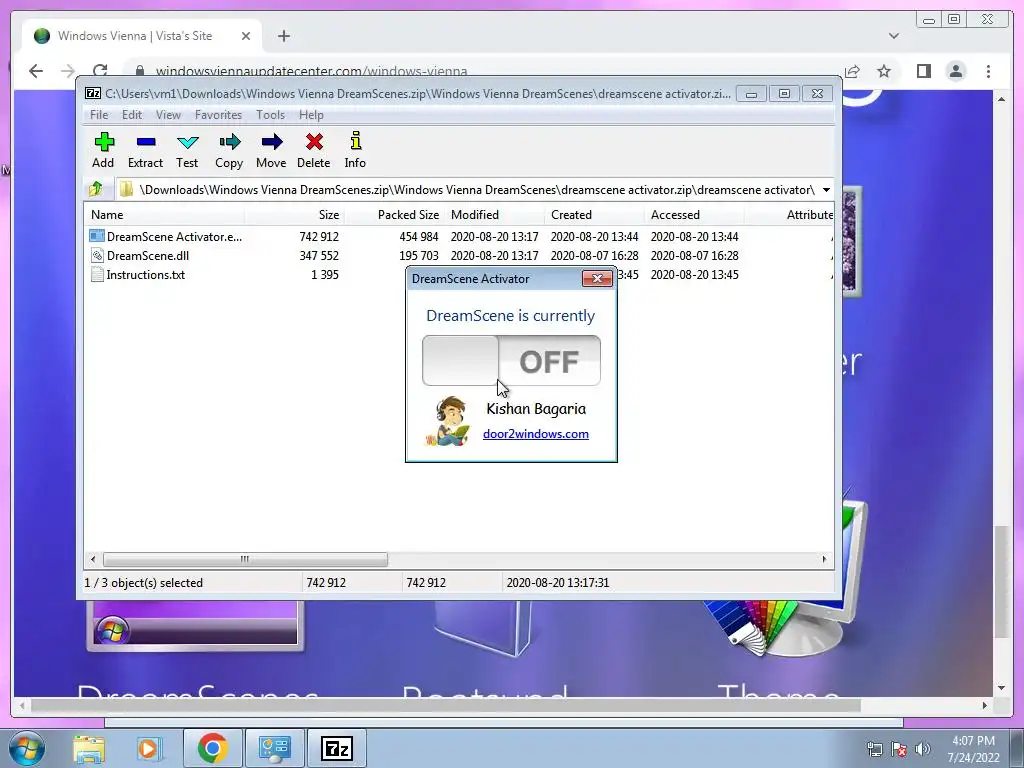Switch to Chrome from the taskbar
This screenshot has width=1024, height=768.
click(212, 748)
